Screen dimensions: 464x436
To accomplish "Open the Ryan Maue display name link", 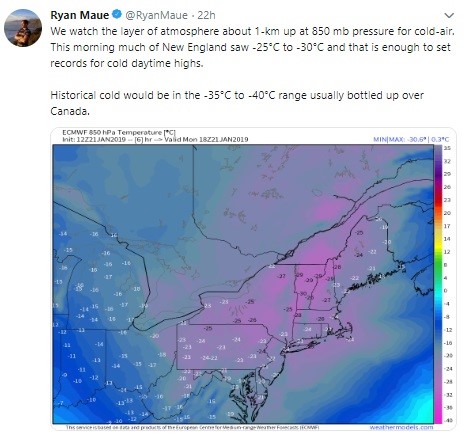I will pos(80,15).
